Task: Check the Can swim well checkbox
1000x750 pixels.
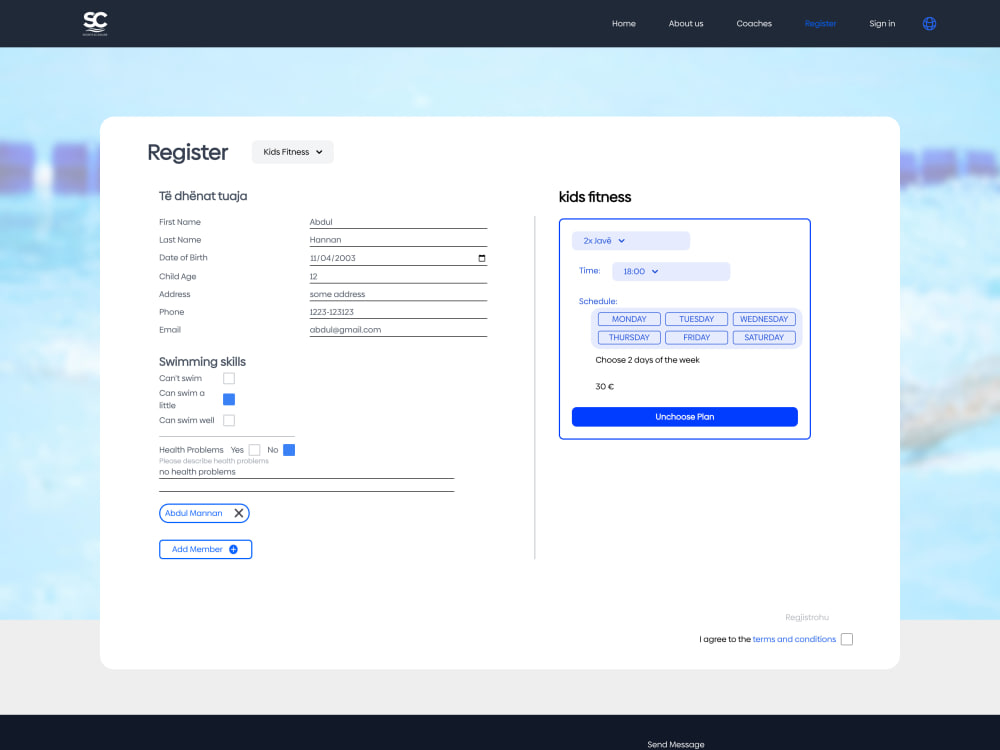Action: coord(229,420)
